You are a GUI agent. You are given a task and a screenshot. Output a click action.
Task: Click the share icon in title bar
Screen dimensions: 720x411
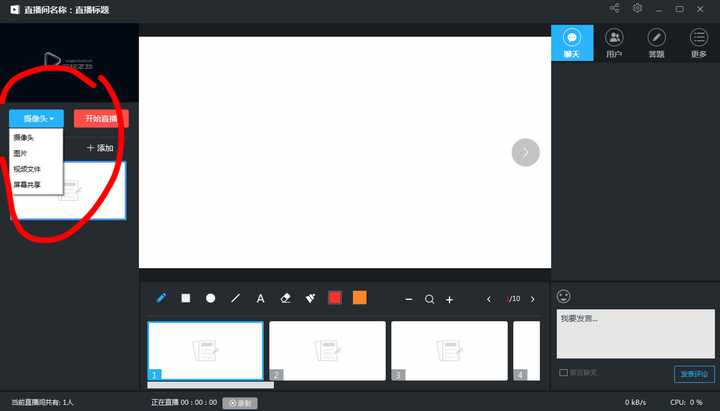coord(614,8)
